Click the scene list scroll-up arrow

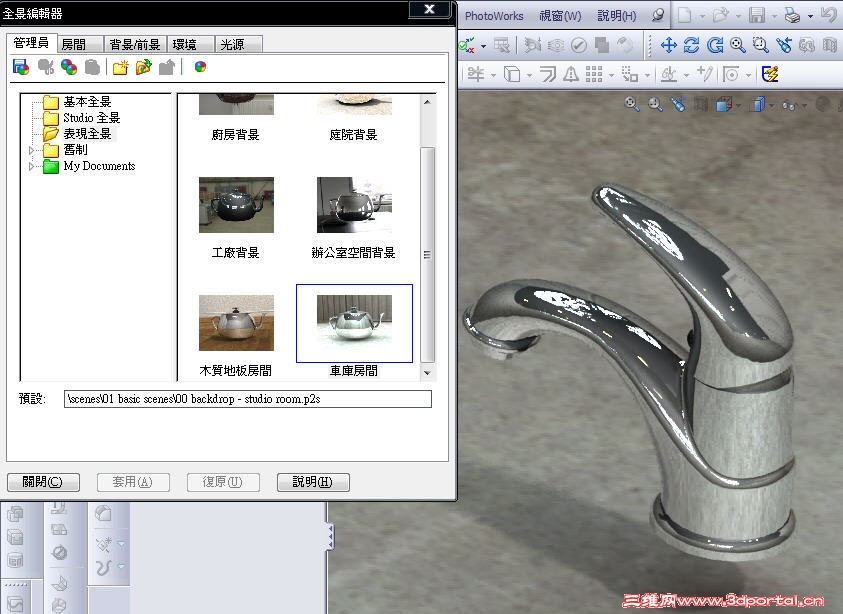427,102
